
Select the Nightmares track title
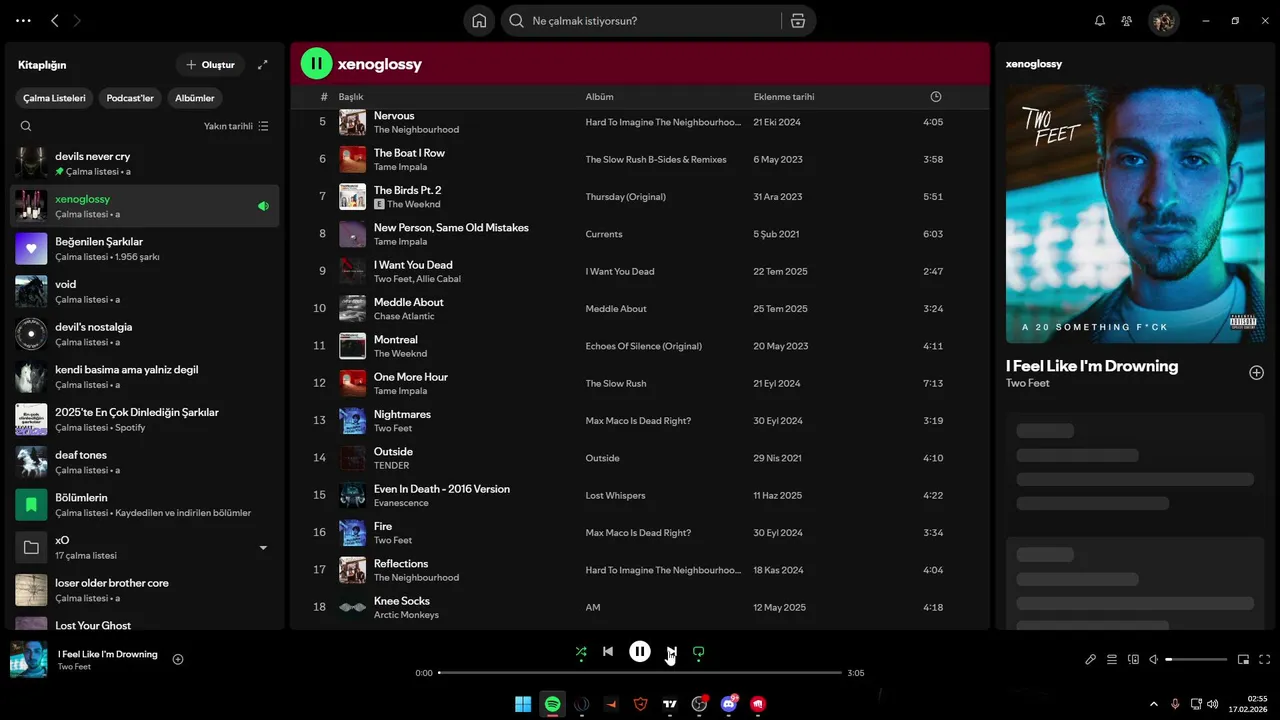tap(402, 414)
